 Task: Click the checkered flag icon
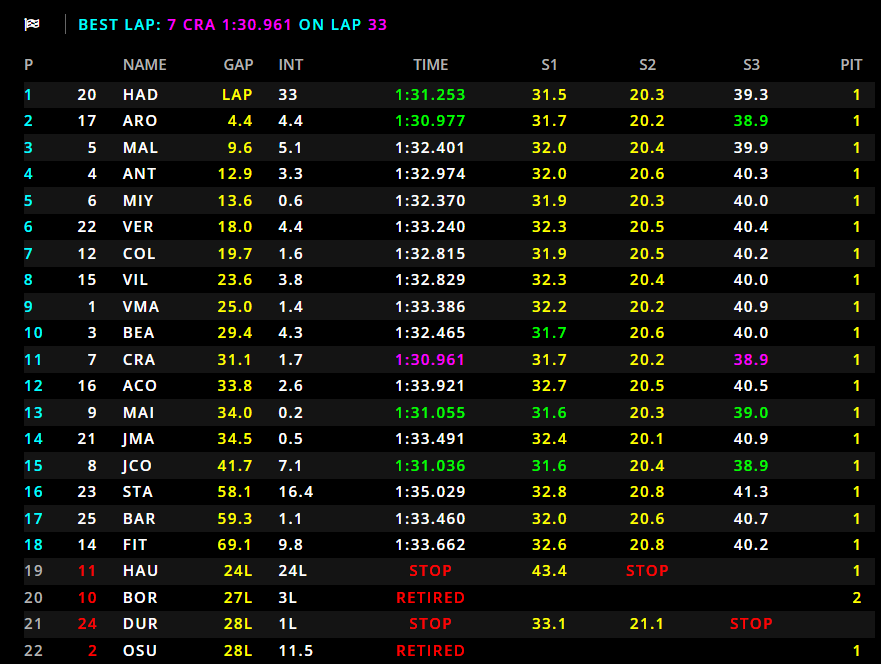tap(32, 25)
